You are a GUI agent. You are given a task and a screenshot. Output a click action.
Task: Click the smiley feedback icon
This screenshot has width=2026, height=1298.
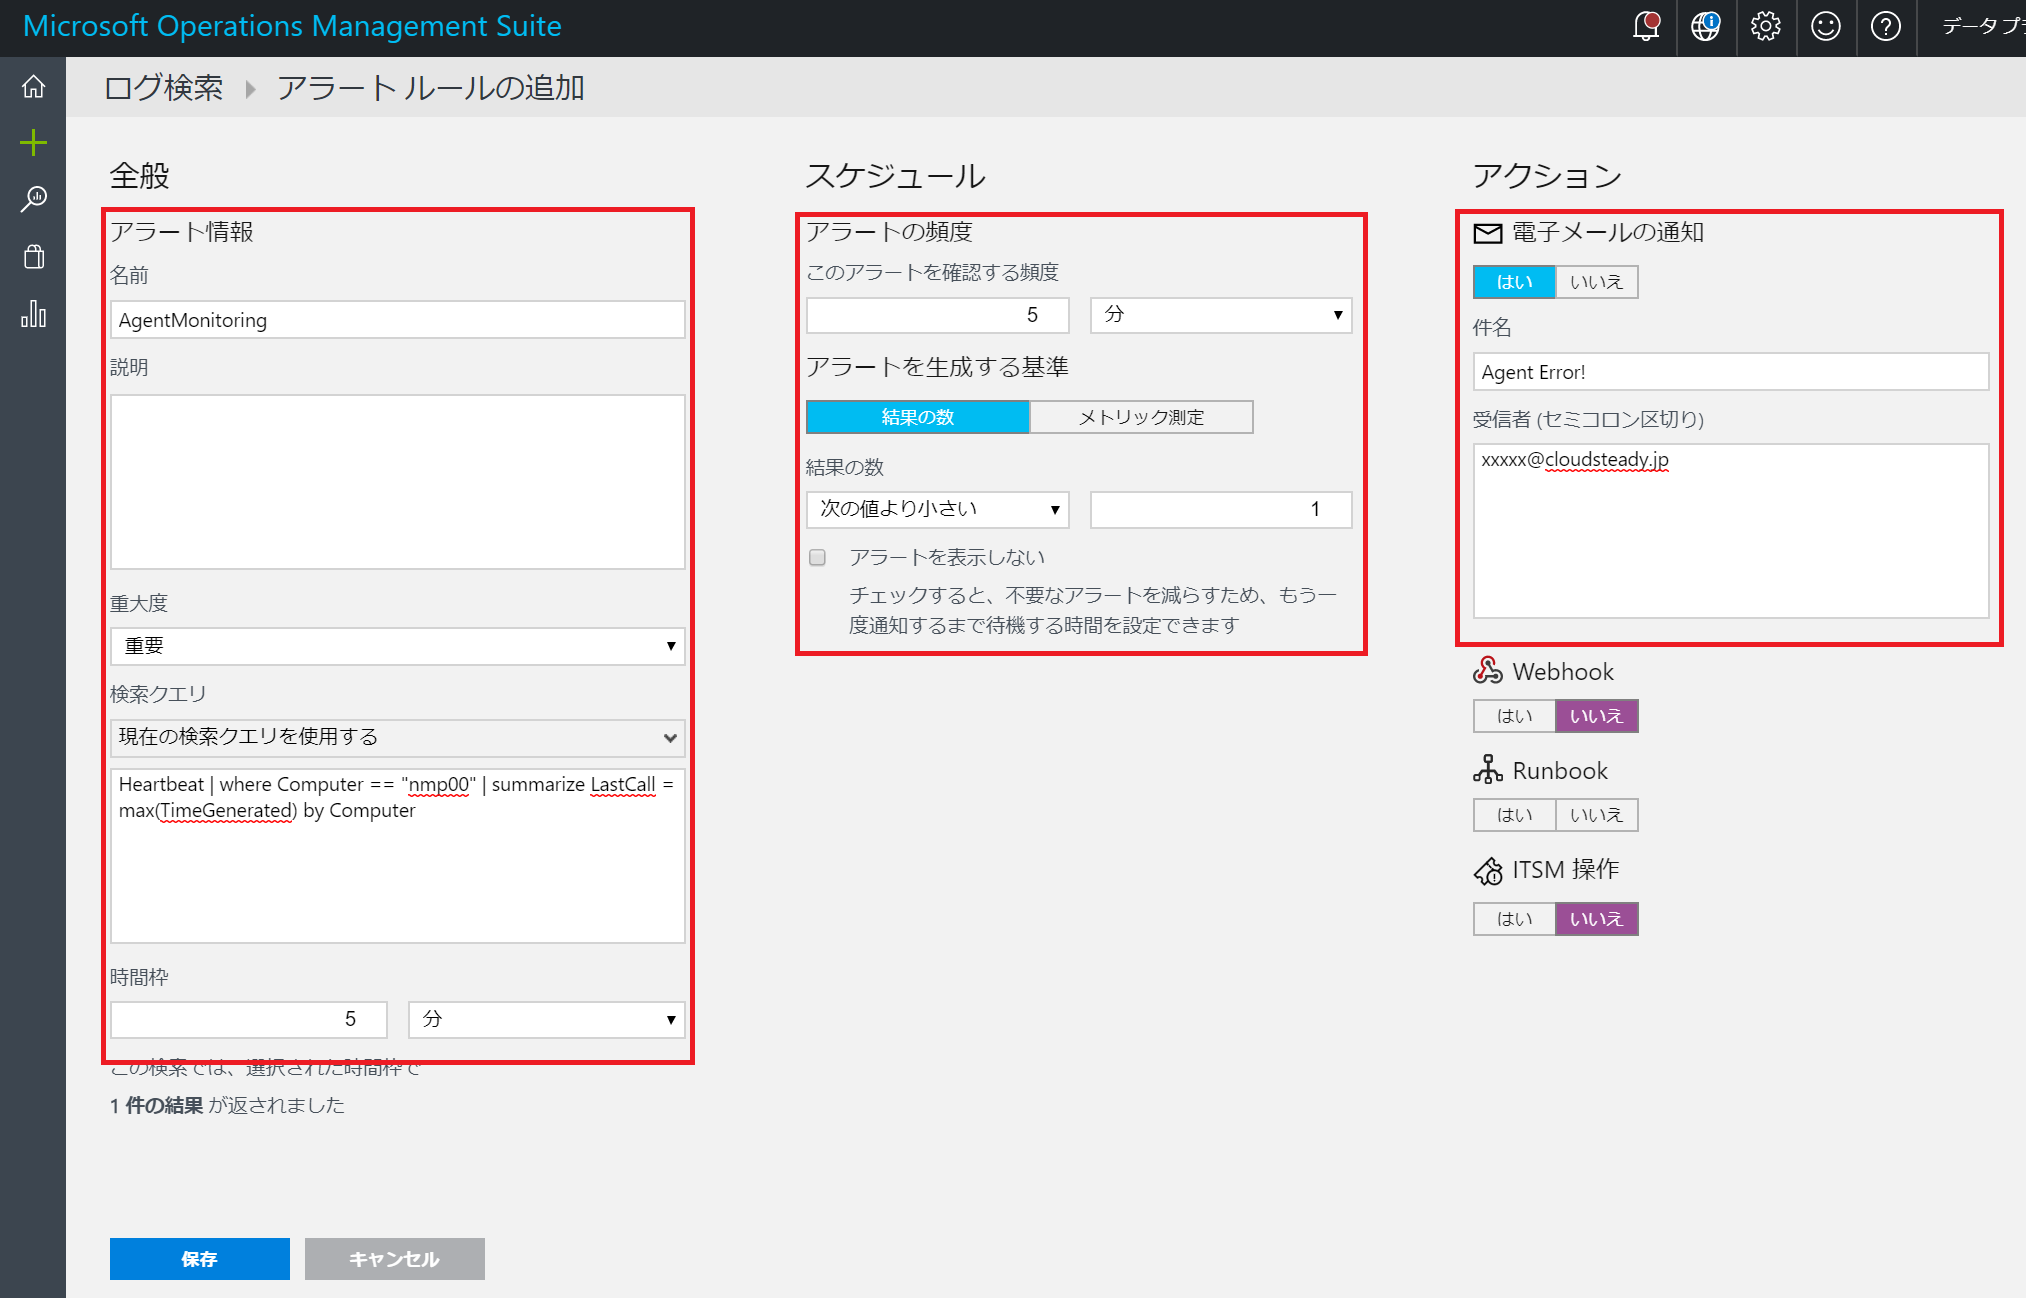click(x=1826, y=27)
